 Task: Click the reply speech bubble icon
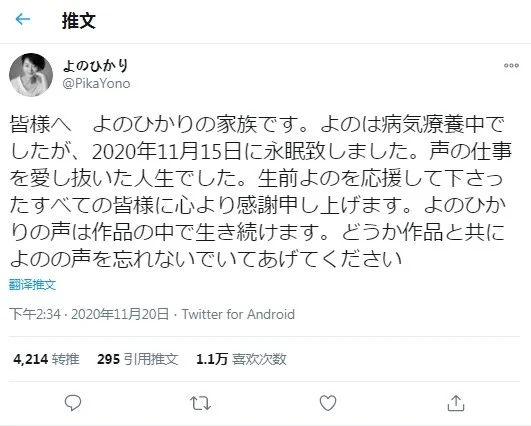[x=73, y=403]
